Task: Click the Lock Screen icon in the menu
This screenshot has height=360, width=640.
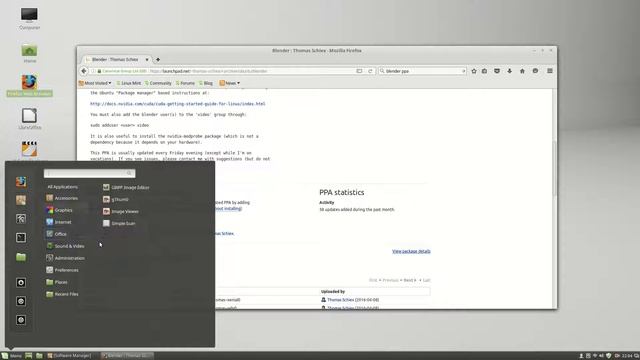Action: coord(21,282)
